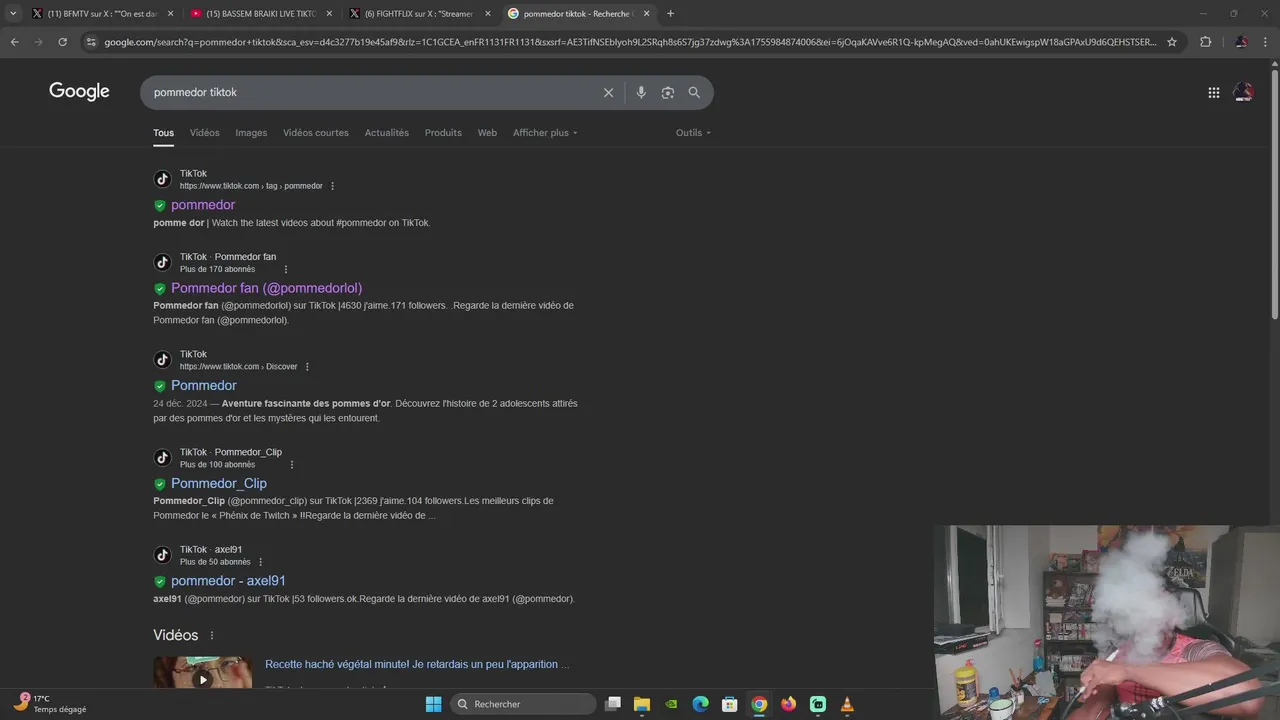
Task: Submit query with the magnifier search icon
Action: coord(694,92)
